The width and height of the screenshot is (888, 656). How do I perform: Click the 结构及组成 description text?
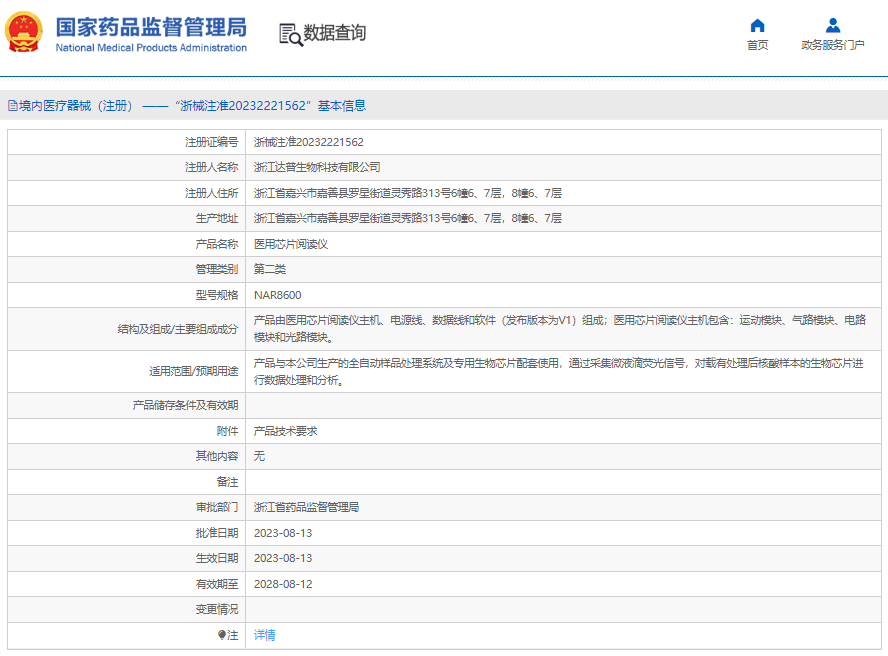pyautogui.click(x=560, y=329)
